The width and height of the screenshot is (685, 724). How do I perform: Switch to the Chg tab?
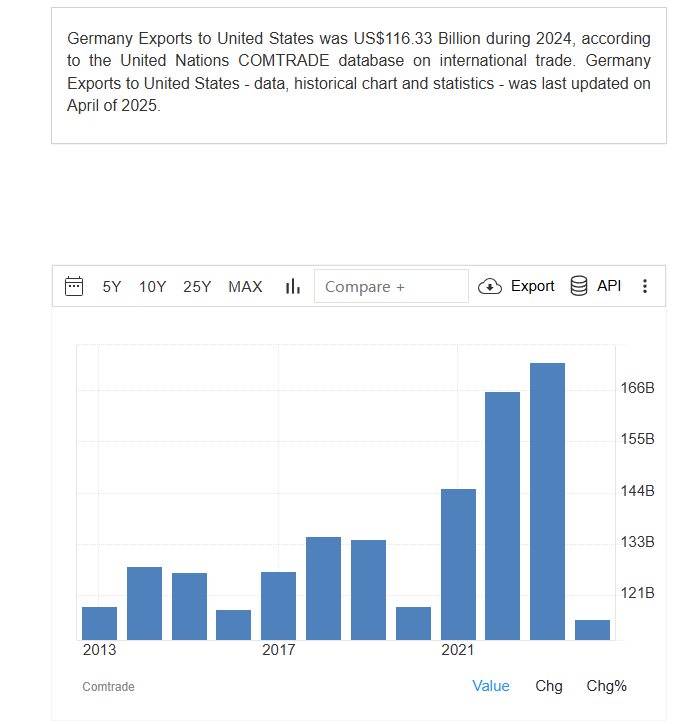(549, 686)
